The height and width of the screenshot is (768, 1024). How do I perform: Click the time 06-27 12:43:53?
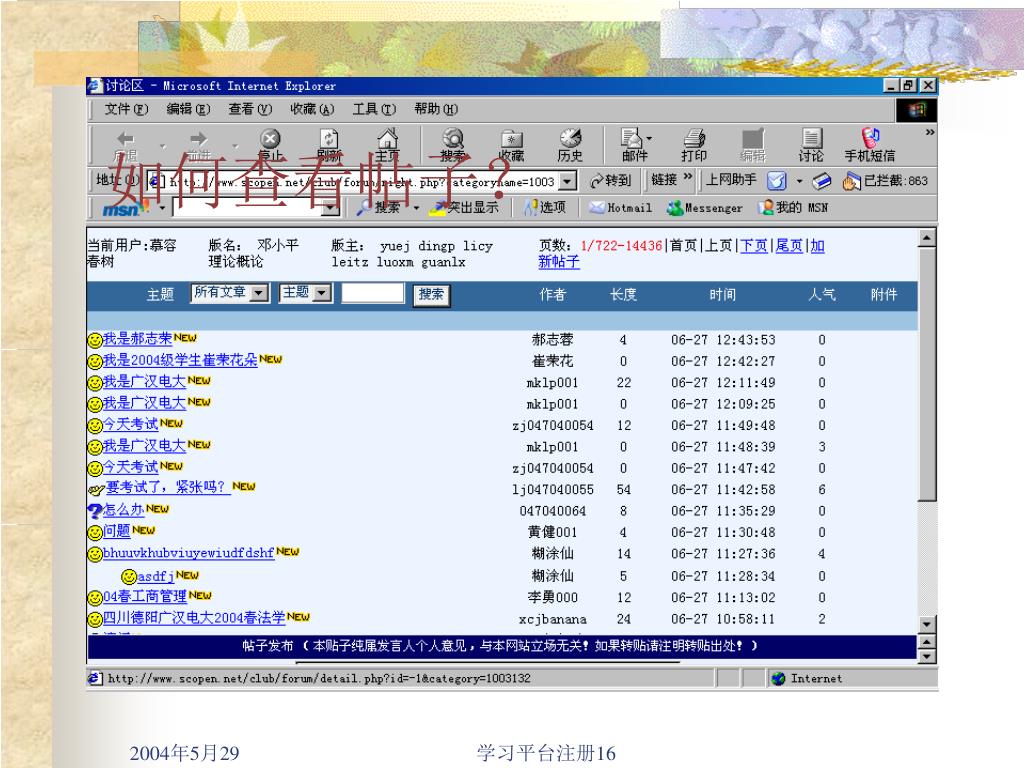(x=723, y=340)
